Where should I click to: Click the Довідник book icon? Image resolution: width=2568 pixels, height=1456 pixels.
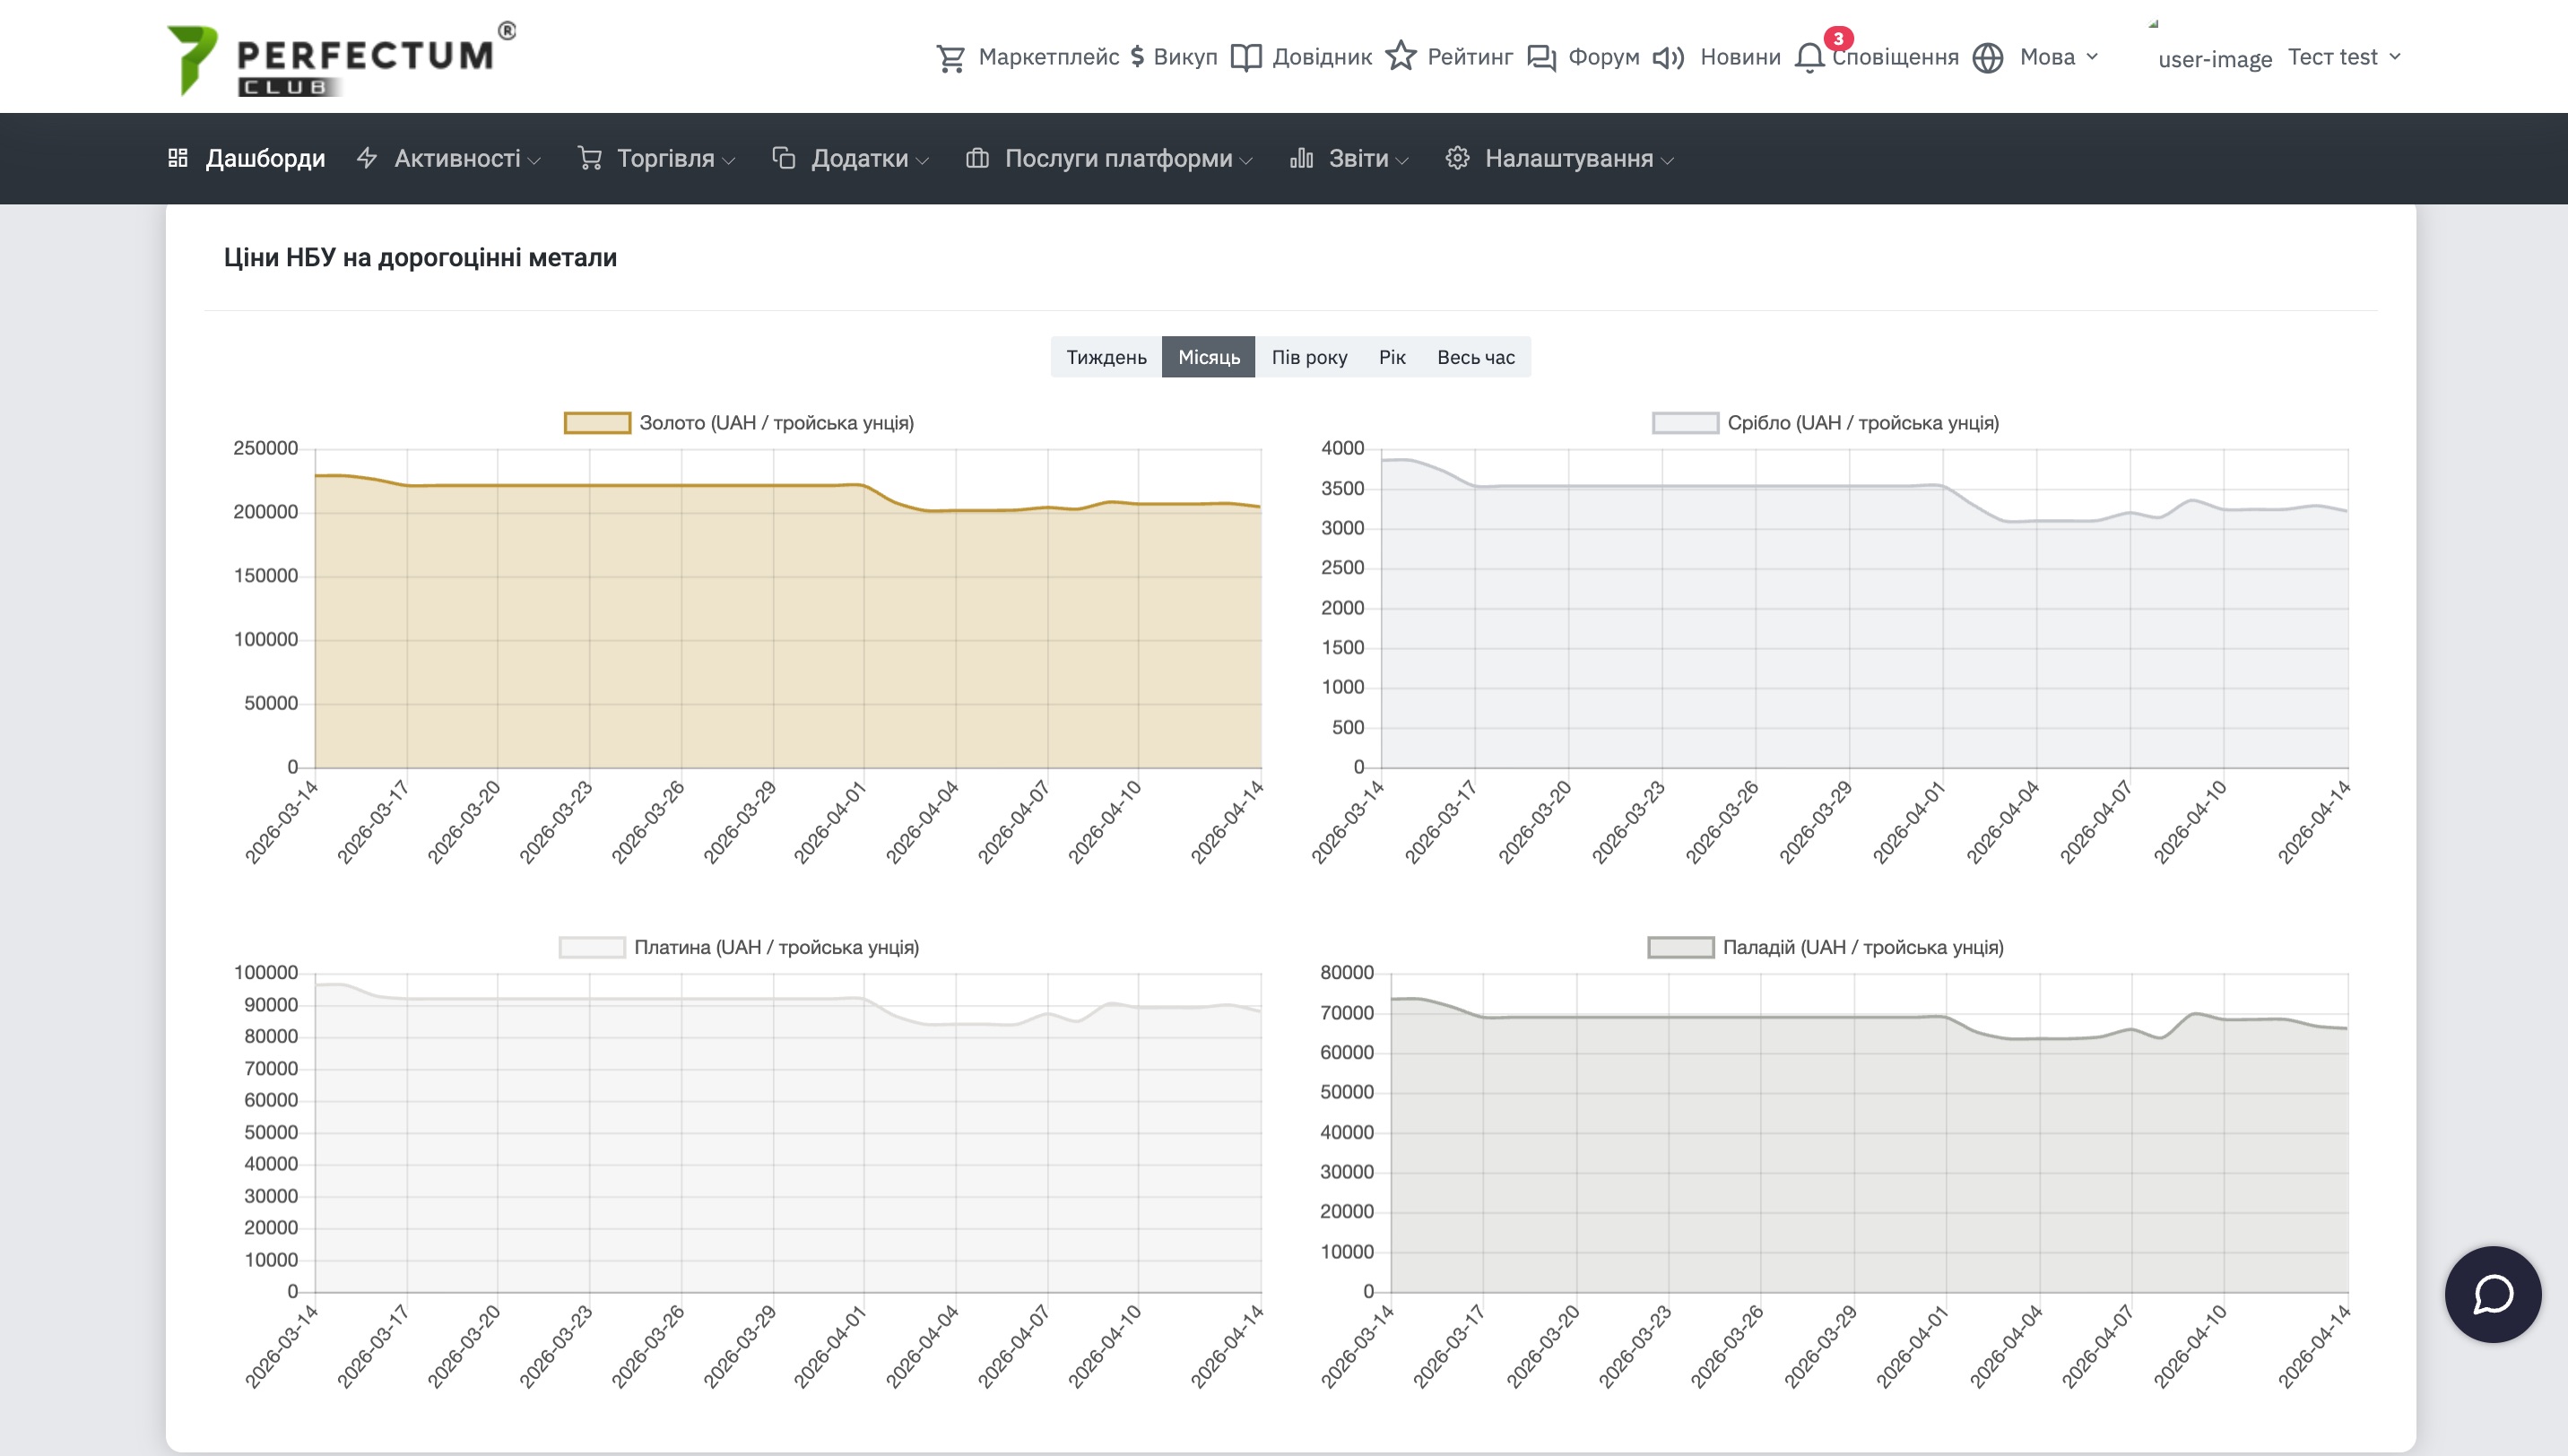coord(1245,58)
